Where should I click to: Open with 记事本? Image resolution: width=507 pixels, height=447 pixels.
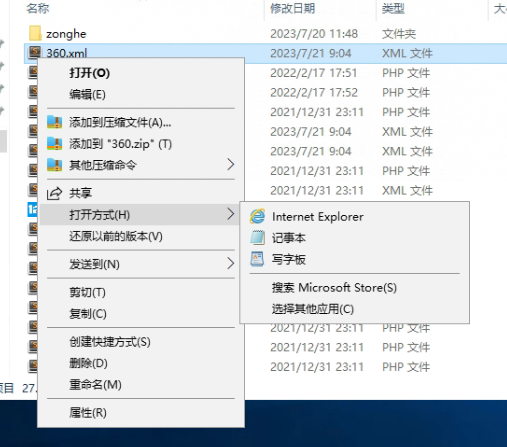354,238
